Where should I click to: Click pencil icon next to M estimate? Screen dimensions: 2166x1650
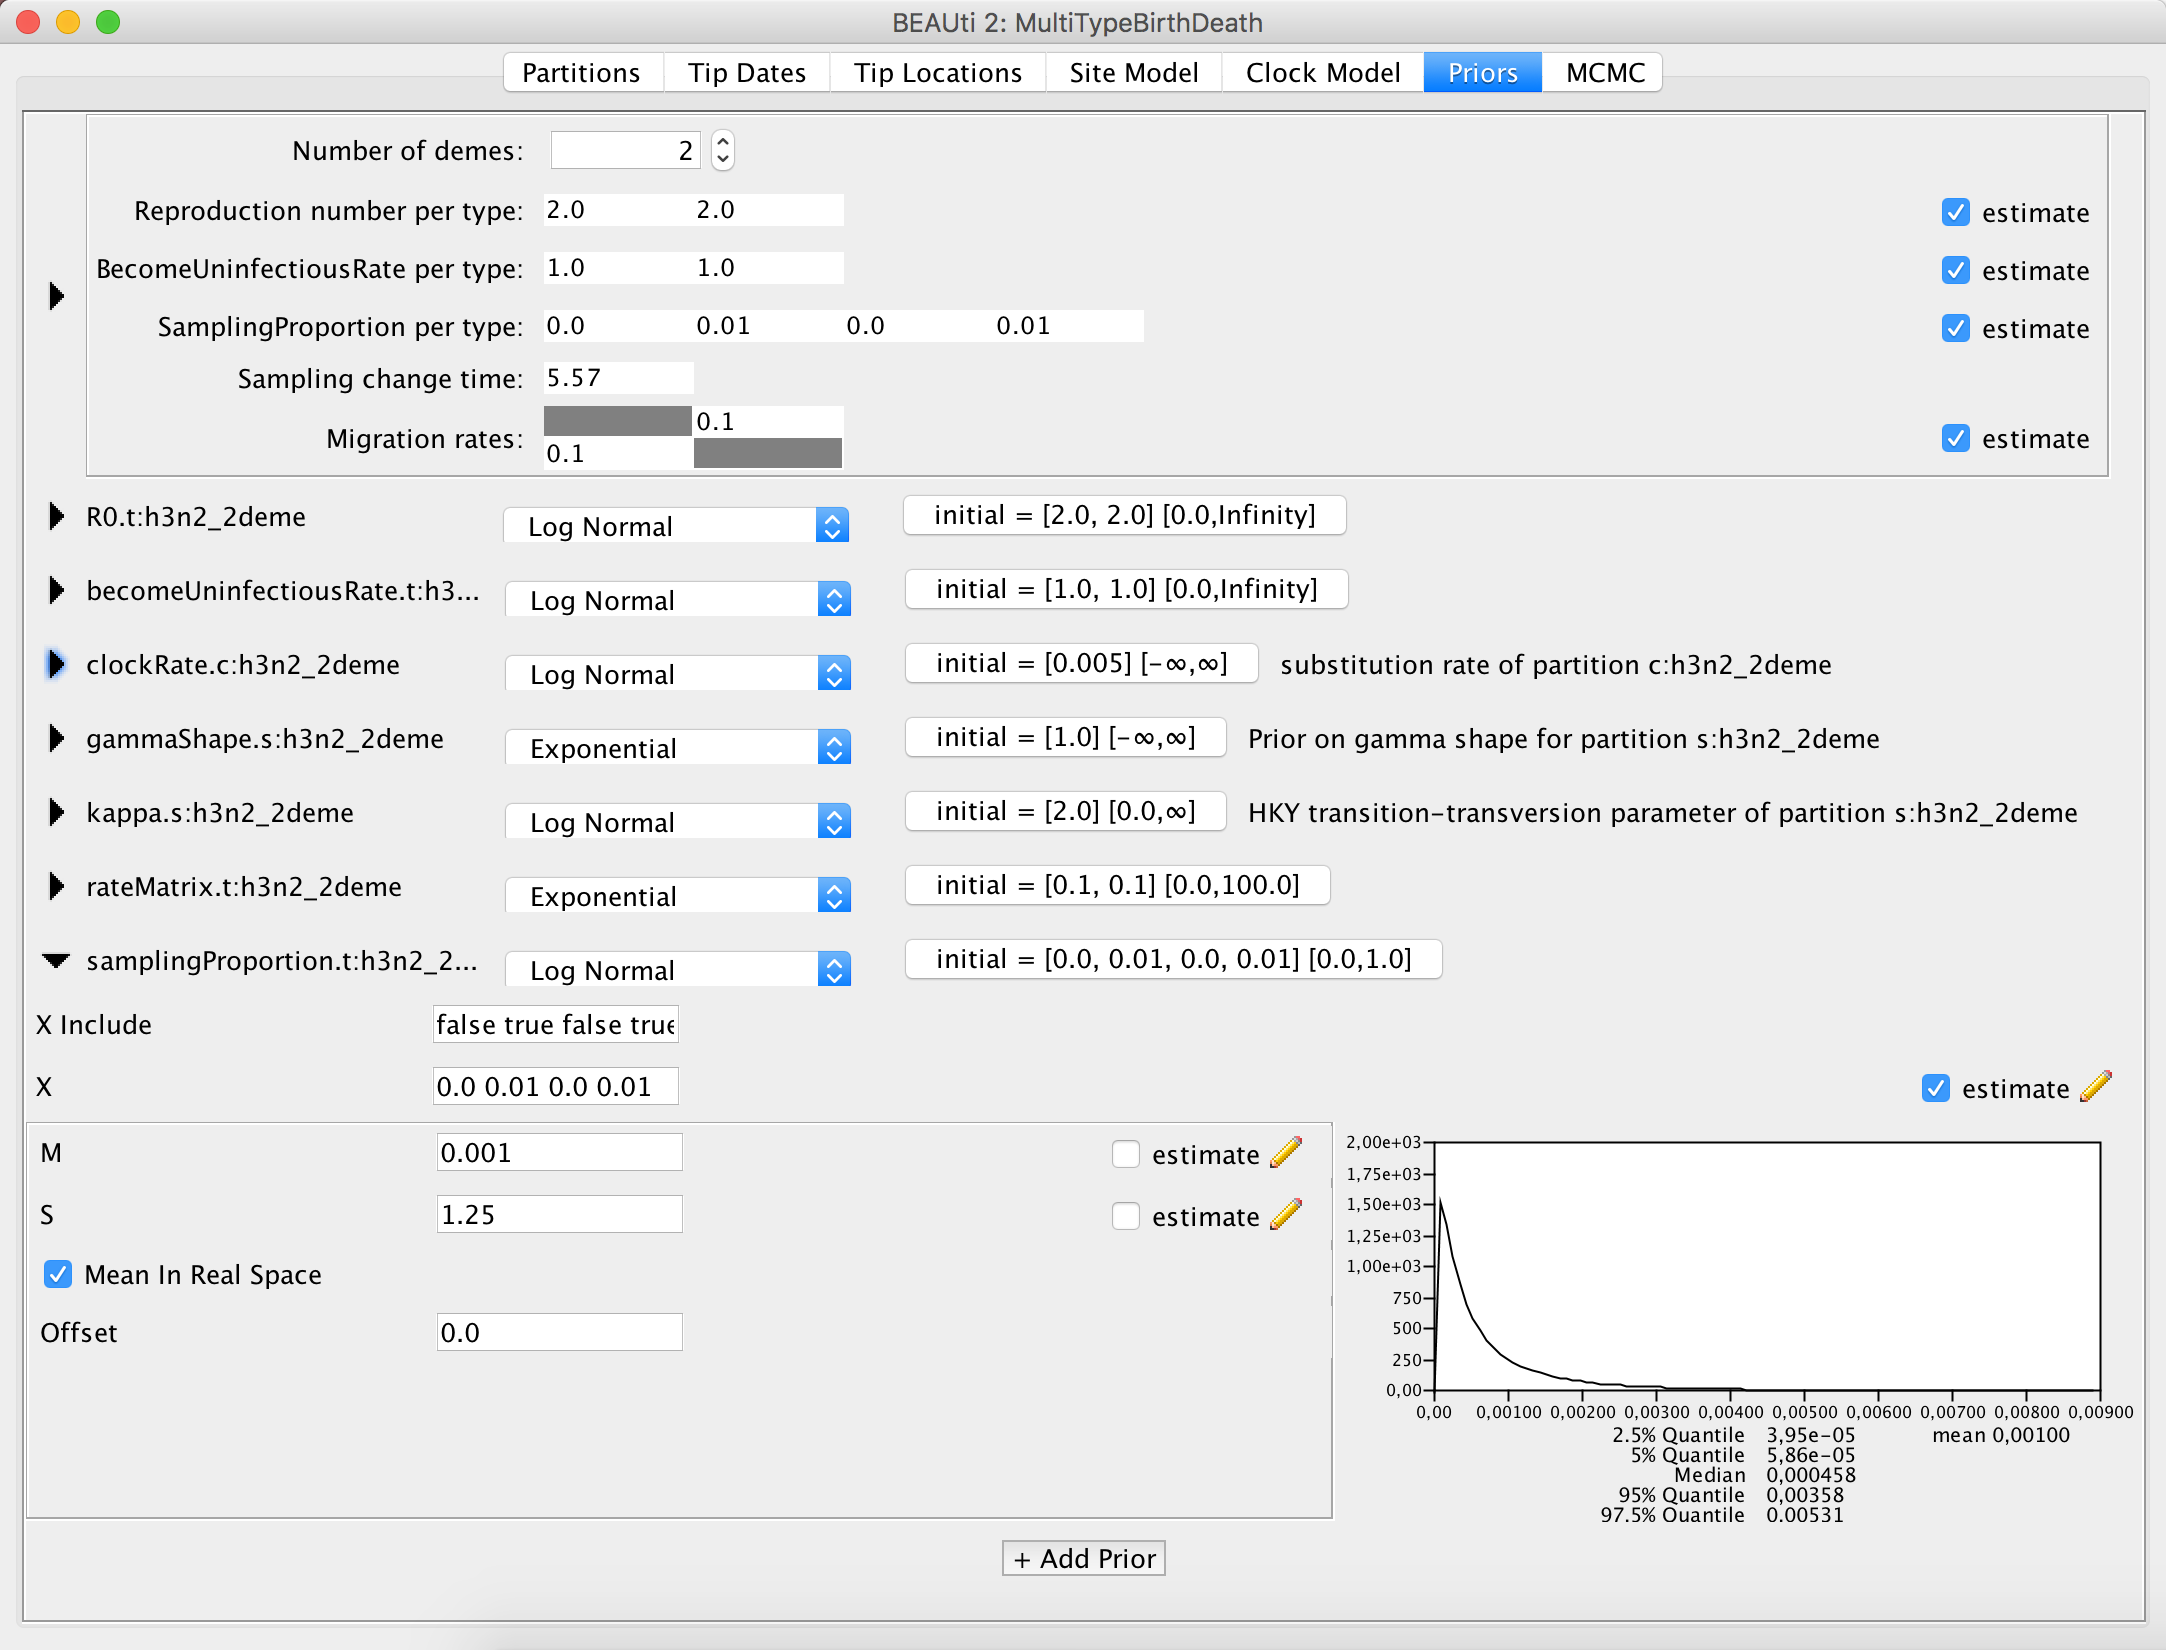point(1286,1153)
